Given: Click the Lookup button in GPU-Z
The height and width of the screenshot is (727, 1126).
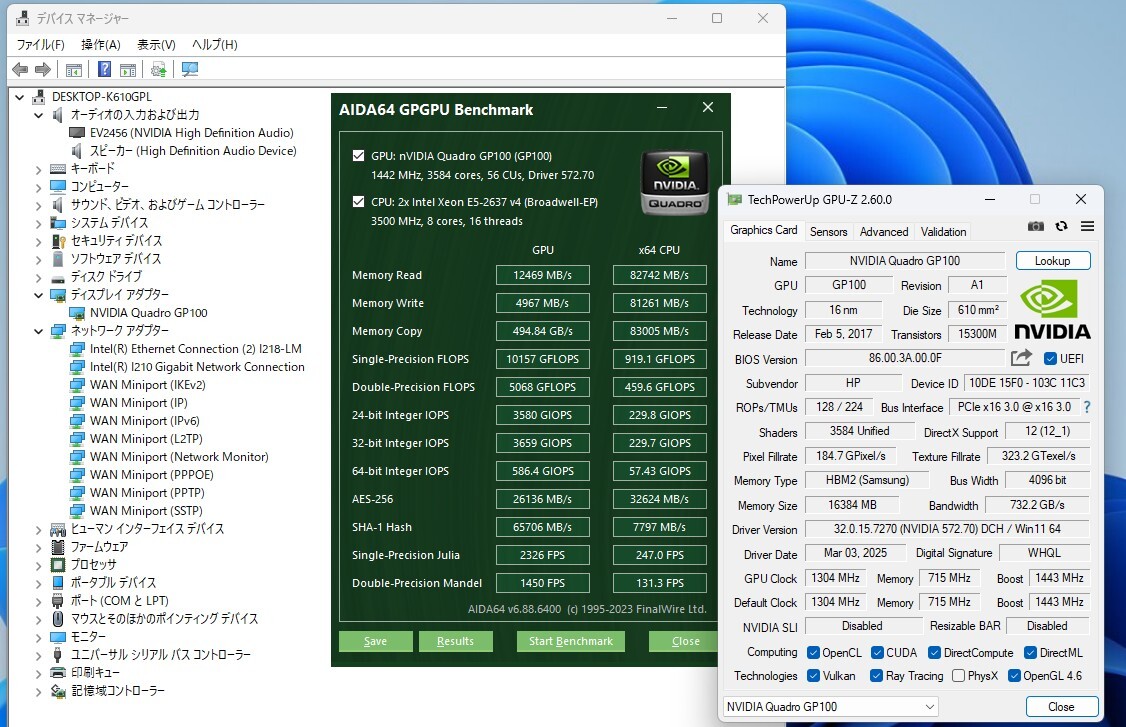Looking at the screenshot, I should (1053, 261).
